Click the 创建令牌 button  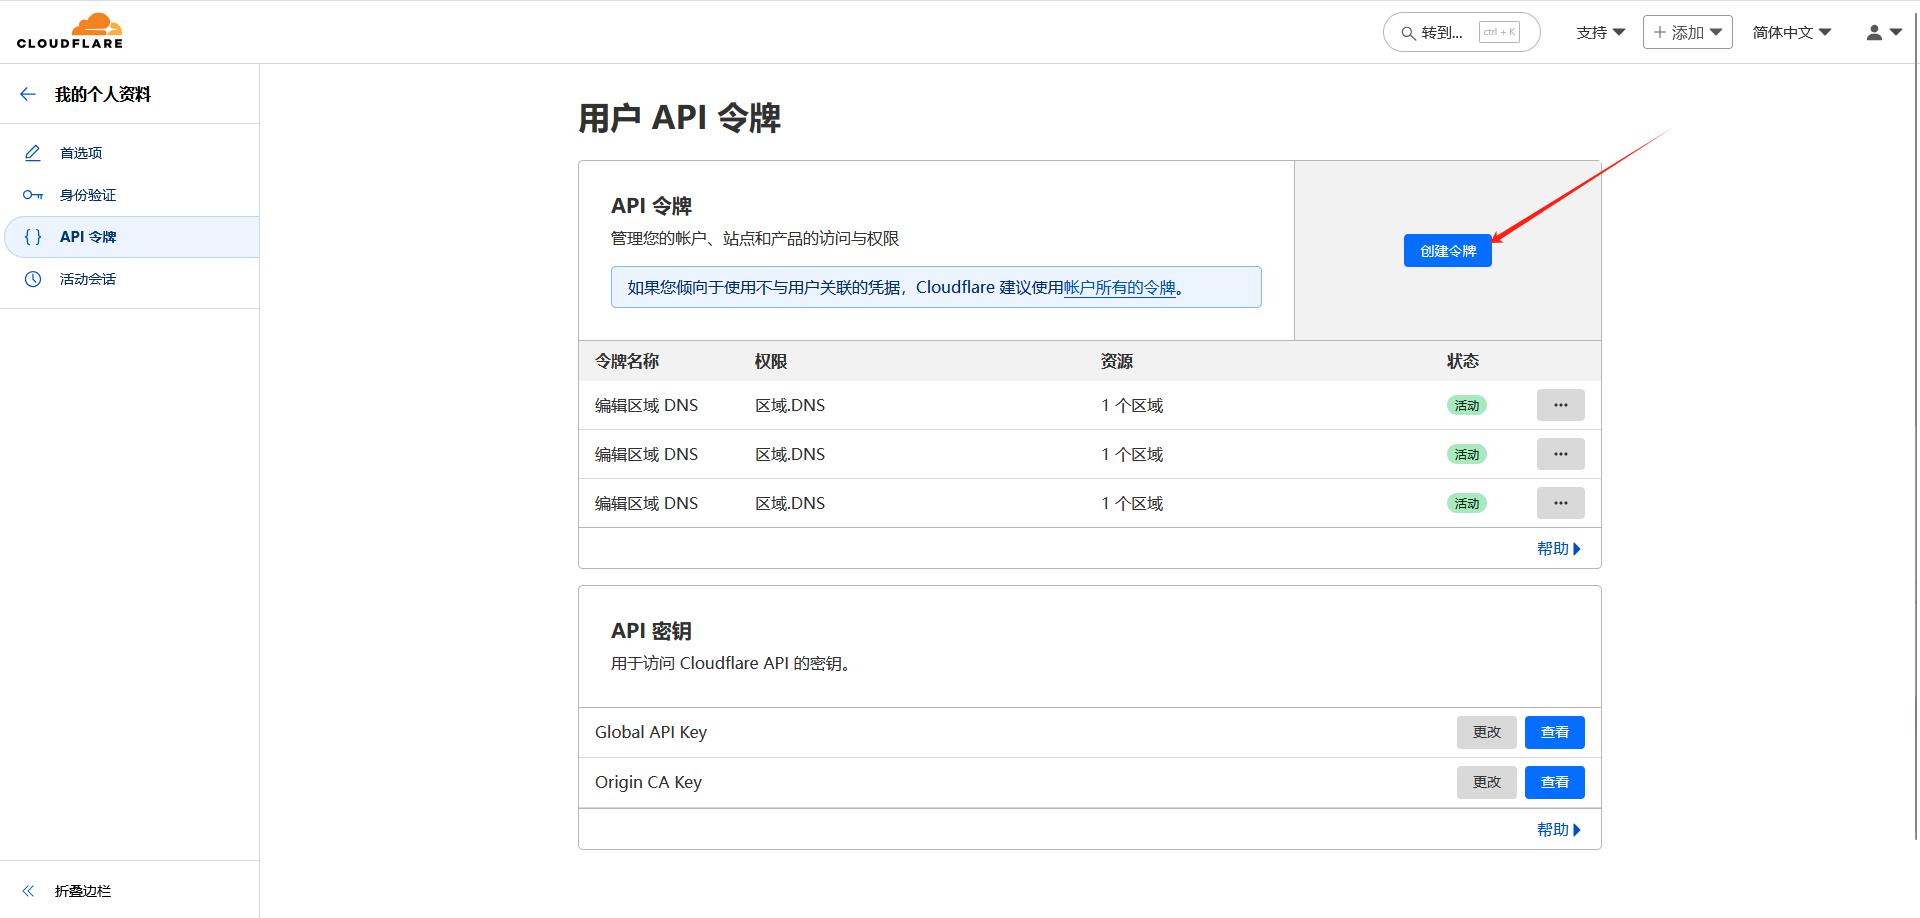[1447, 251]
